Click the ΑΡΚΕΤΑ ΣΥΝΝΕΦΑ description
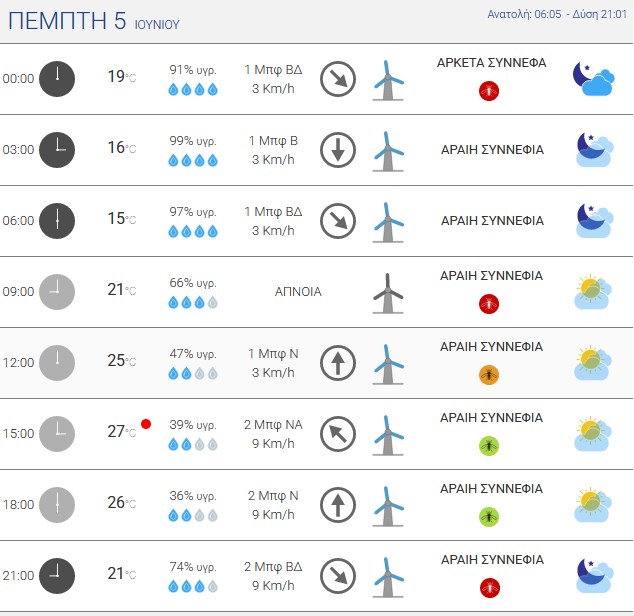The image size is (634, 616). tap(491, 63)
